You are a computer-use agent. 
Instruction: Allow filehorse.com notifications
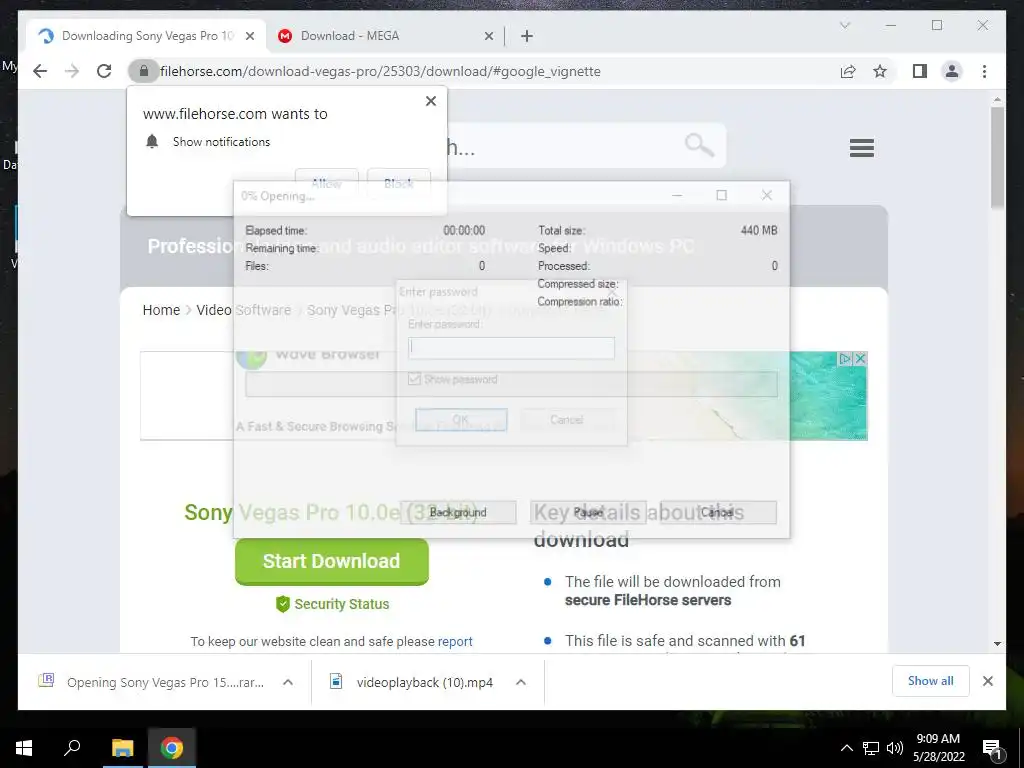point(327,184)
